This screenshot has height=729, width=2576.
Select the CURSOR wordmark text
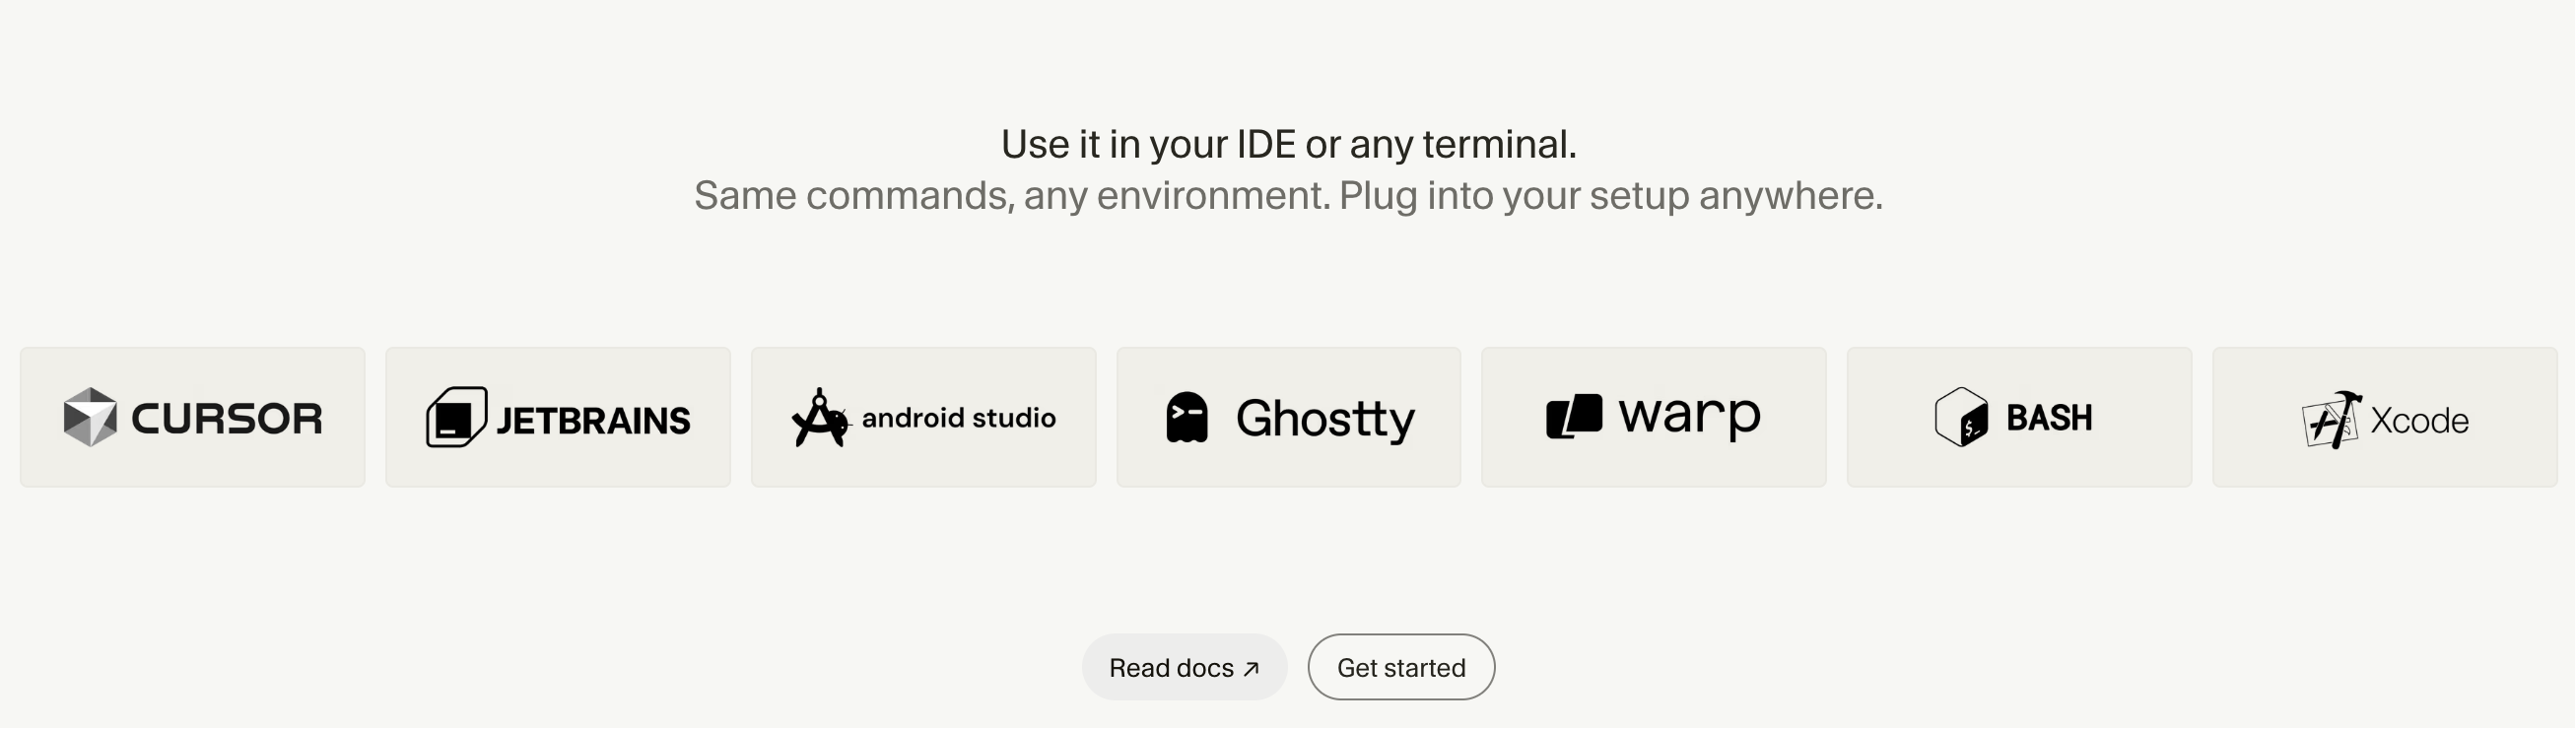(227, 418)
